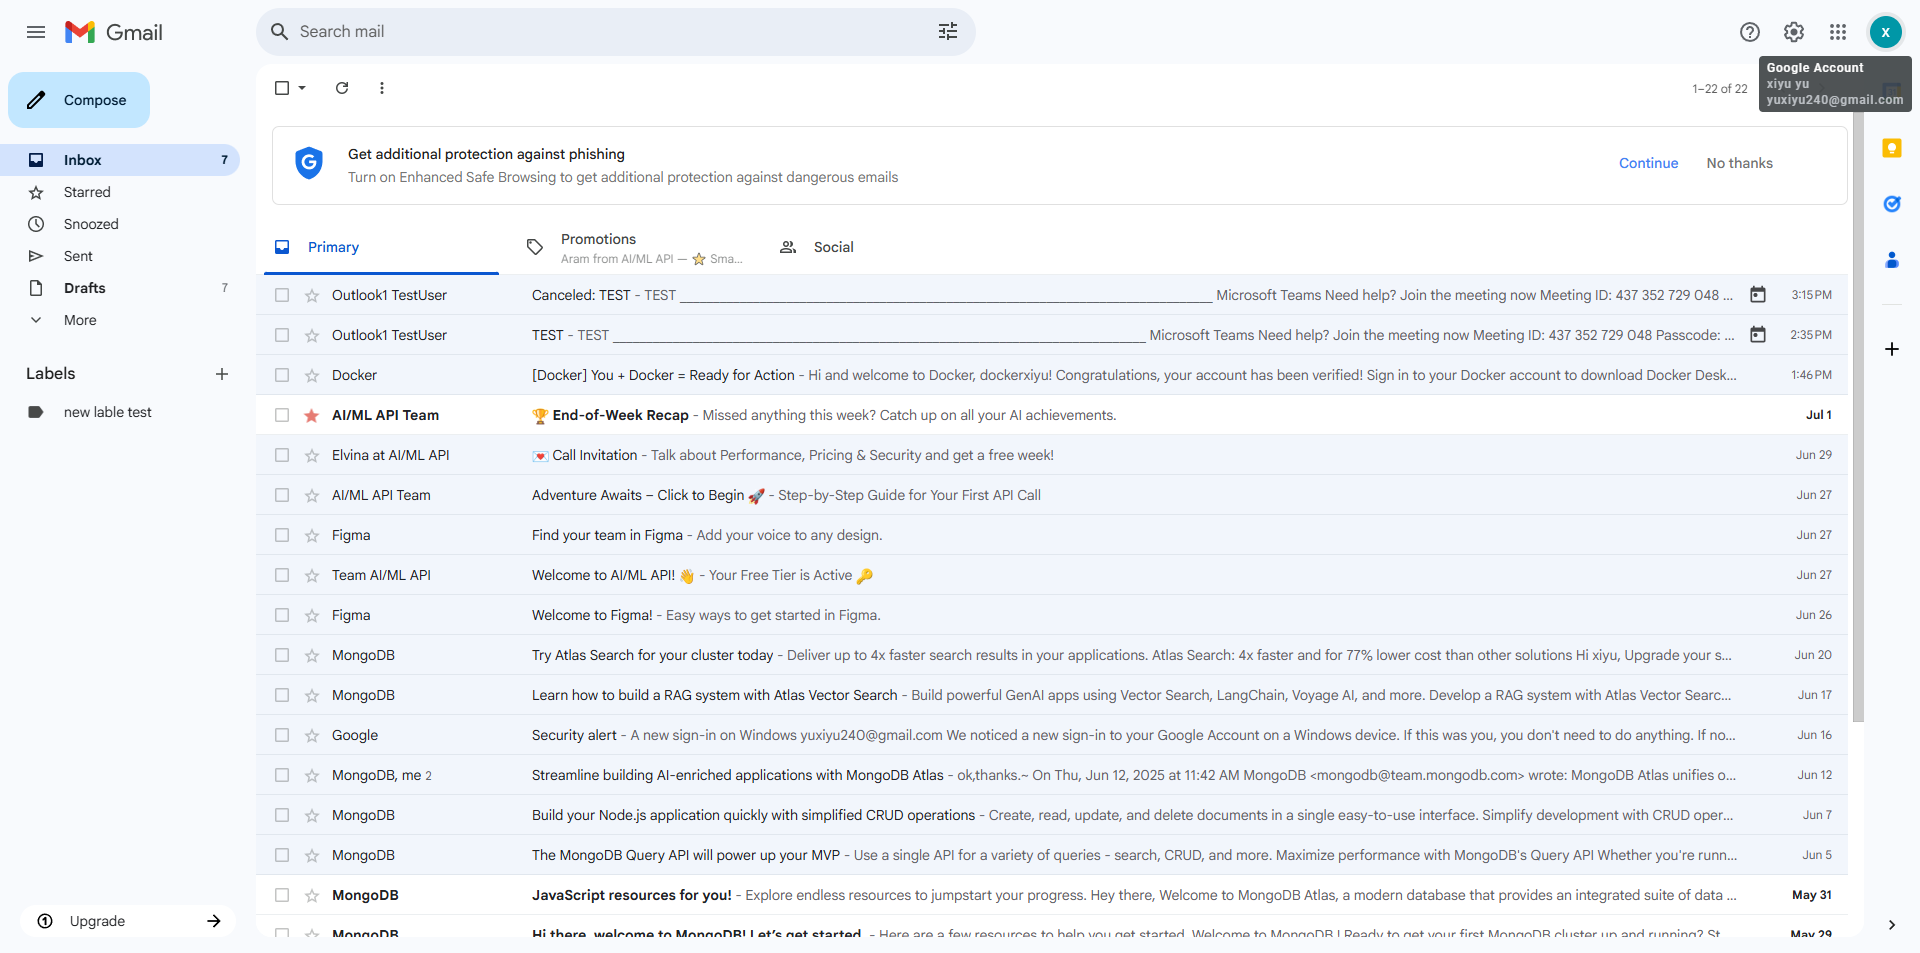The height and width of the screenshot is (953, 1920).
Task: Refresh the inbox
Action: [x=342, y=88]
